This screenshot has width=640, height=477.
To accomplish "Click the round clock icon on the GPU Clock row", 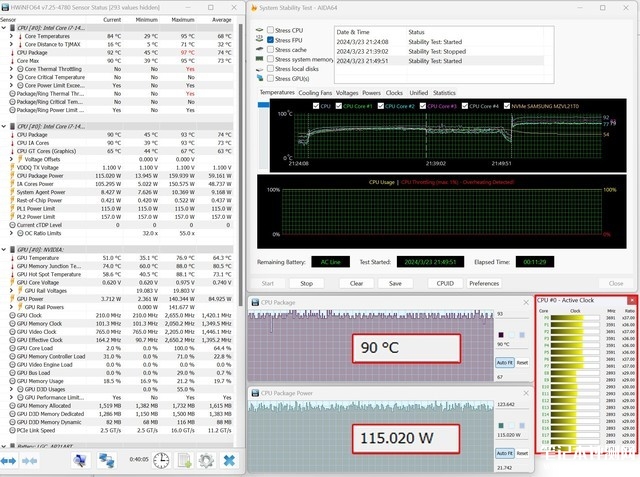I will (12, 315).
